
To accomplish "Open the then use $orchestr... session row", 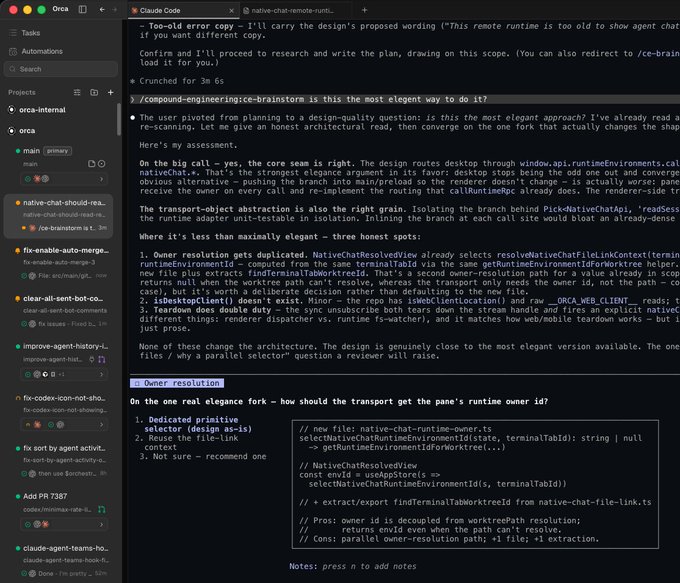I will click(64, 473).
